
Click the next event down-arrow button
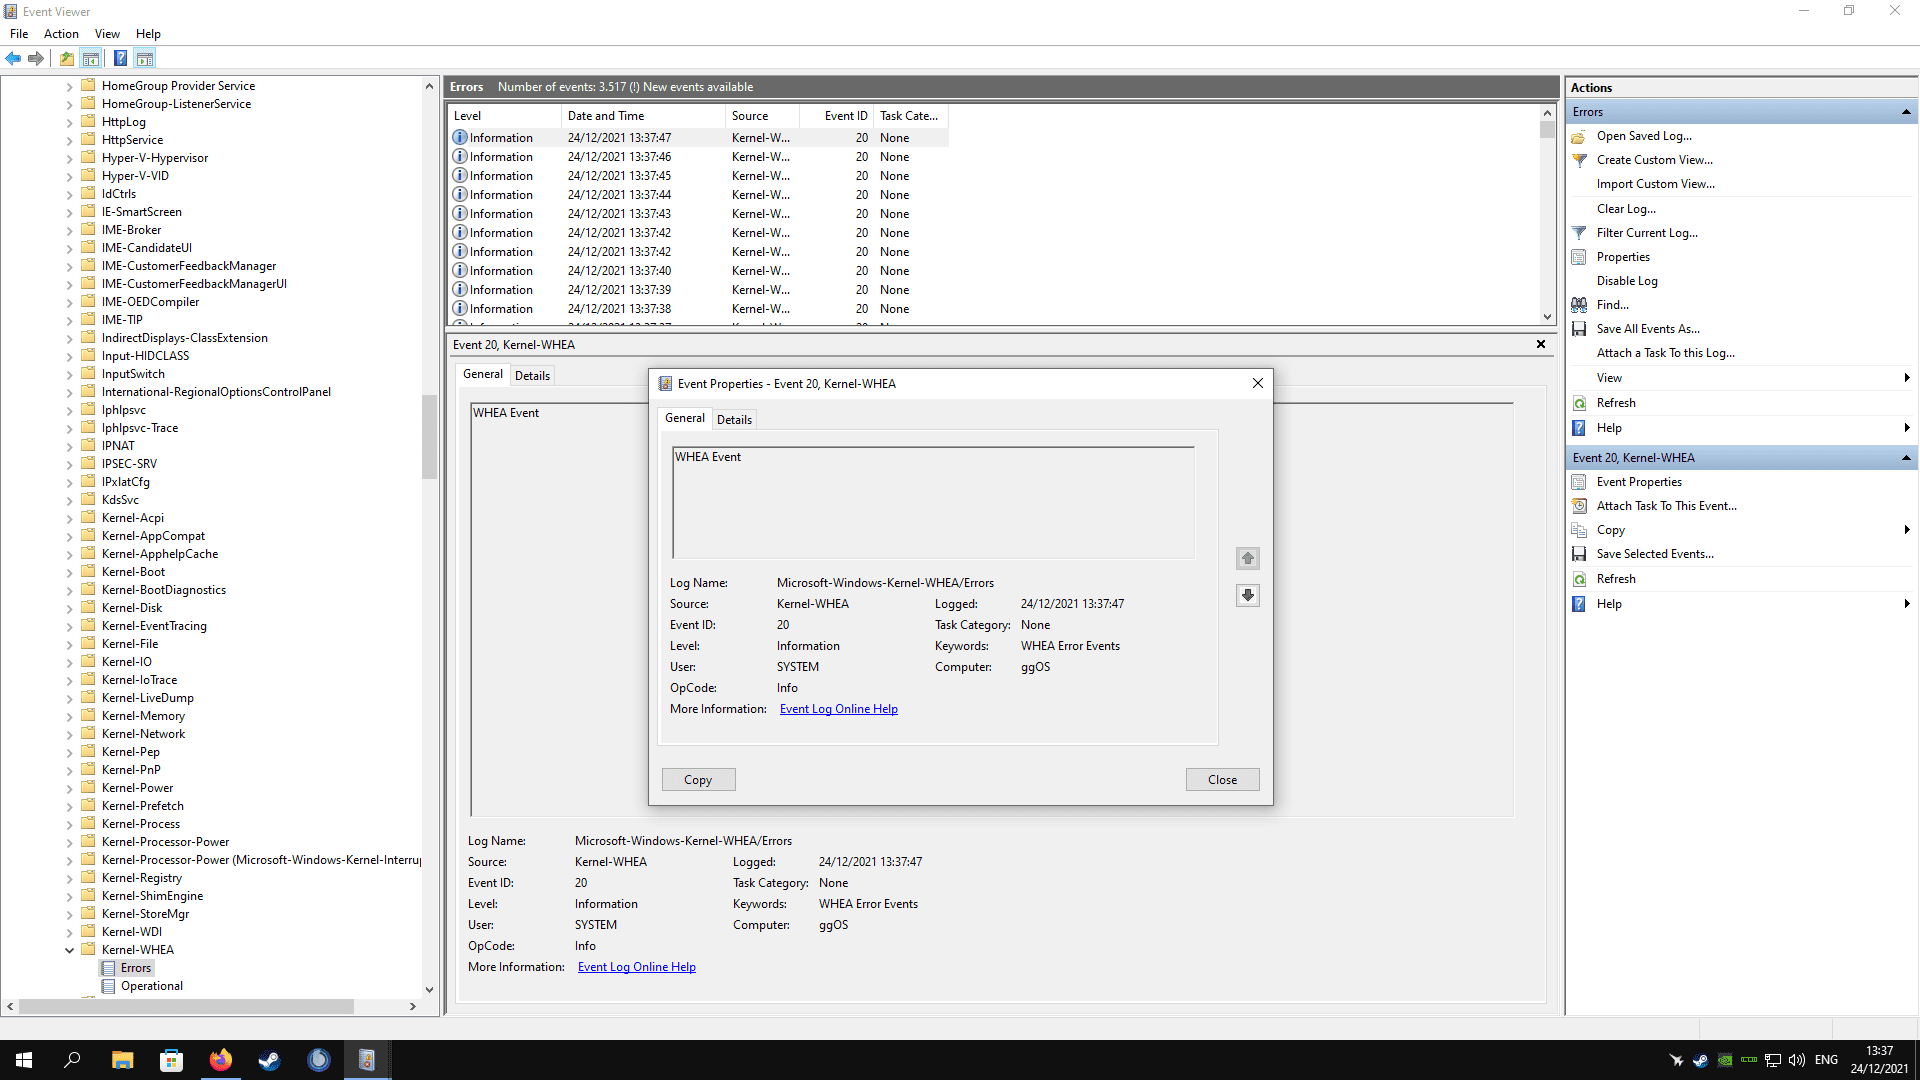(1247, 595)
